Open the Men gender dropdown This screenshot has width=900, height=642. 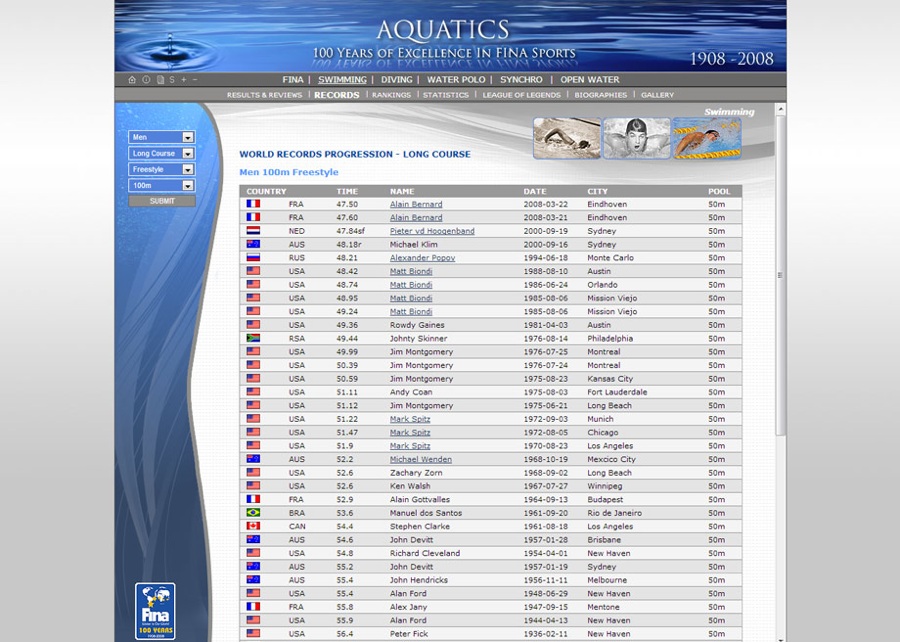[162, 137]
